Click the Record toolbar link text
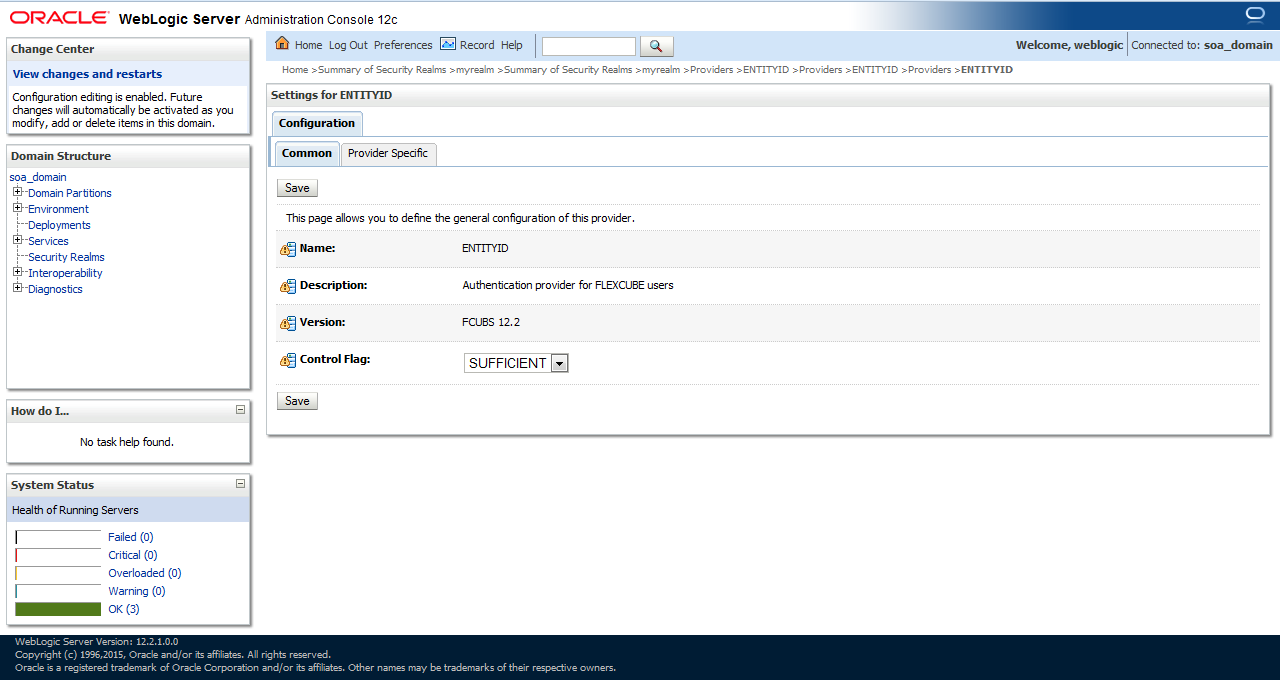The height and width of the screenshot is (684, 1280). pos(477,45)
